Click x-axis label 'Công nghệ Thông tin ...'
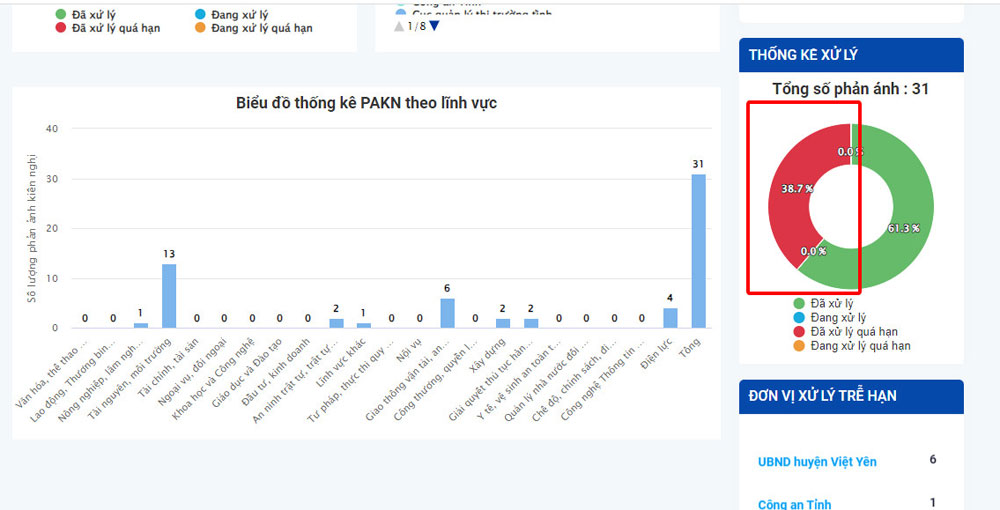Screen dimensions: 1000x510 click(x=602, y=381)
